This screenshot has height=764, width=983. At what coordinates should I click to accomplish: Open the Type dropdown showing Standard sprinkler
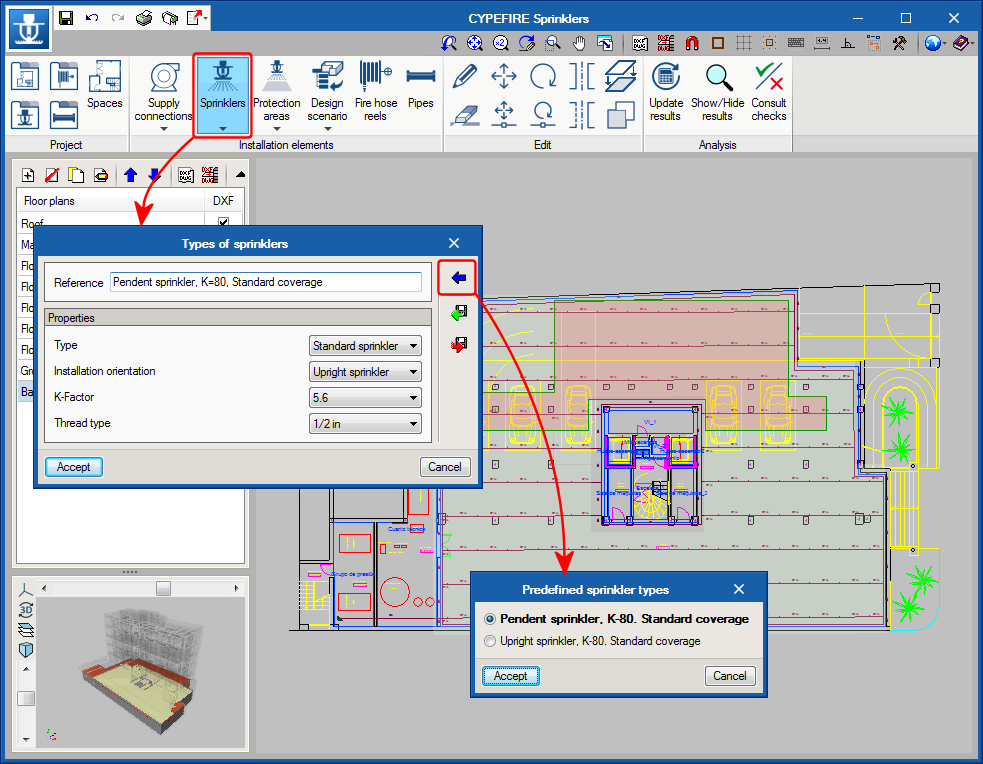pyautogui.click(x=365, y=346)
